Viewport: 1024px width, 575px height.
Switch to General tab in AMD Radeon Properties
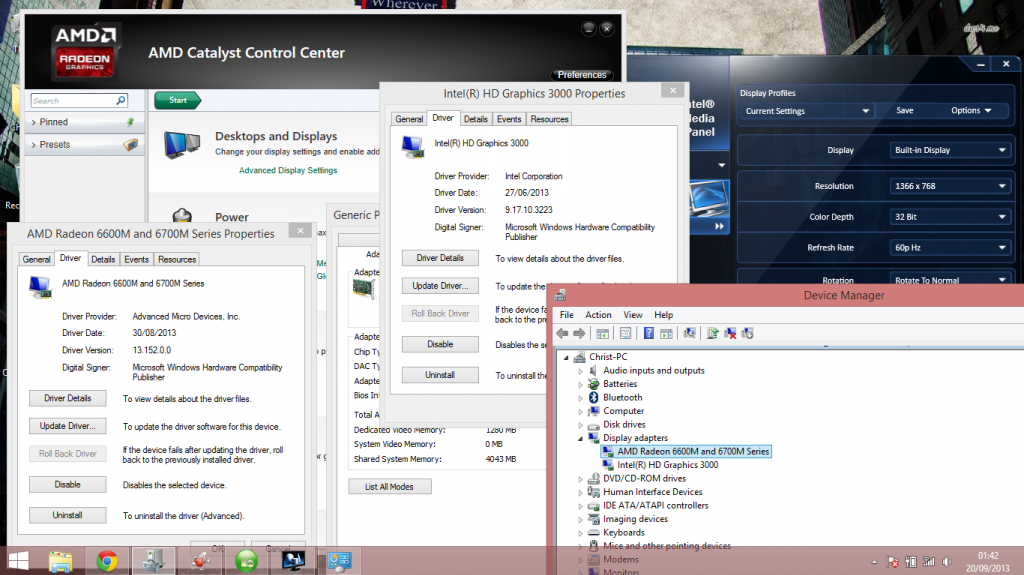click(x=37, y=259)
